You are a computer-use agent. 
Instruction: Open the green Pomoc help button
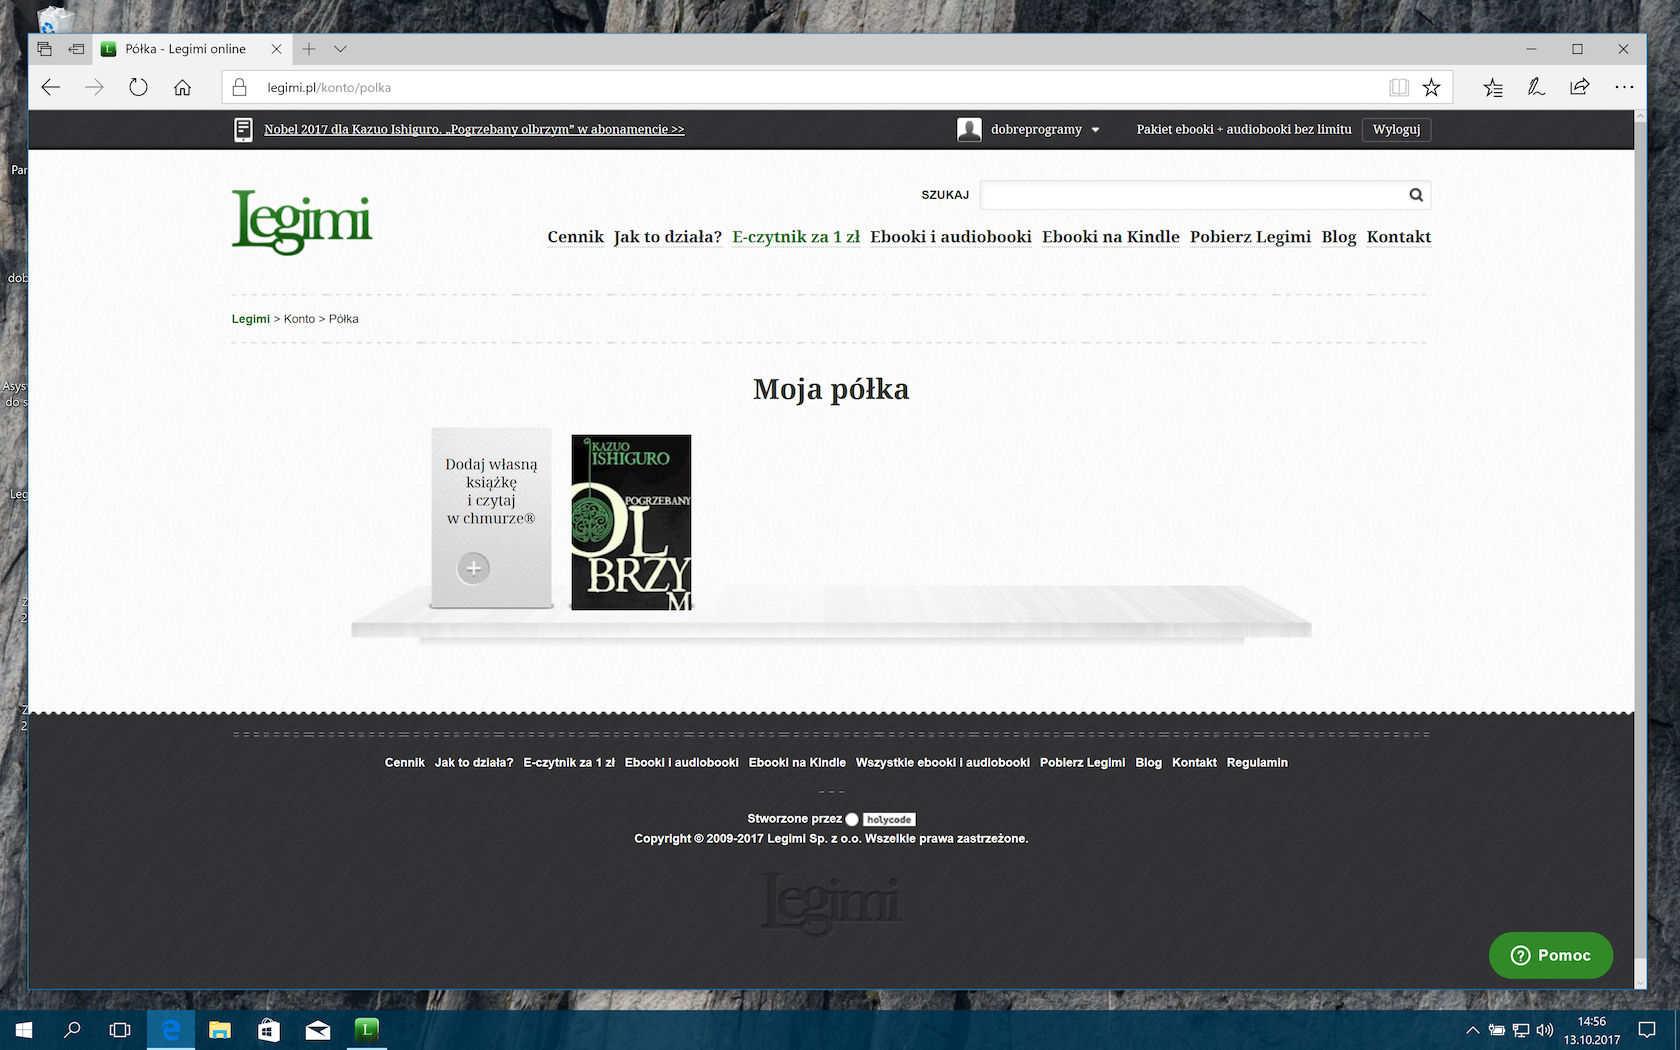click(1551, 955)
